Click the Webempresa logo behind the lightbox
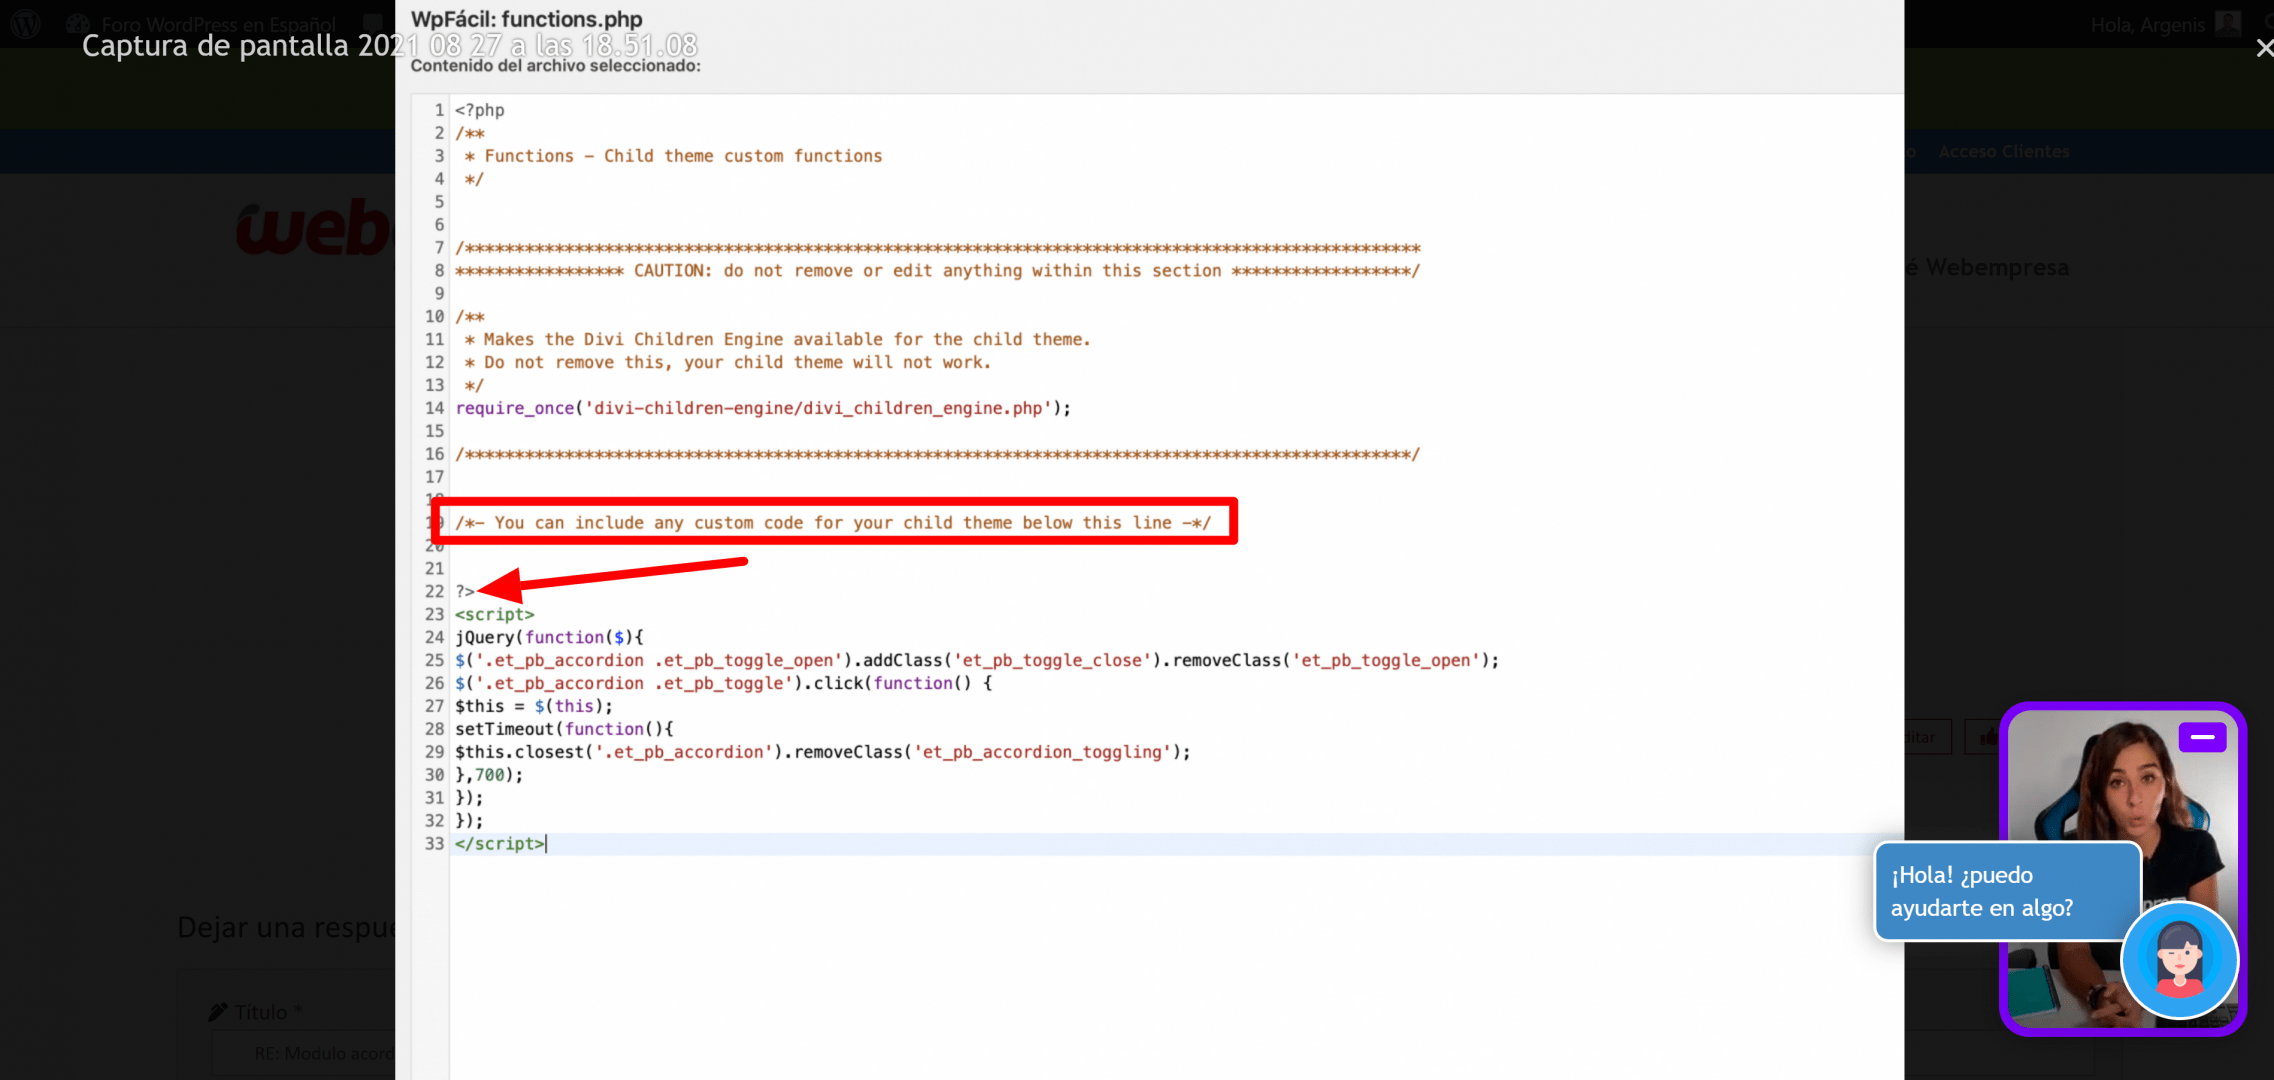This screenshot has height=1080, width=2274. (314, 227)
